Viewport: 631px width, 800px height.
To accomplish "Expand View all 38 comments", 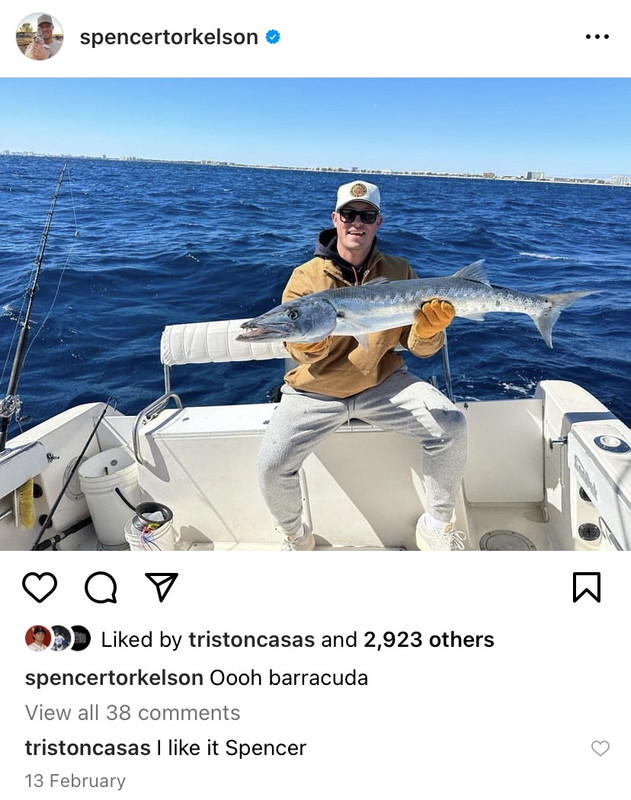I will tap(133, 713).
